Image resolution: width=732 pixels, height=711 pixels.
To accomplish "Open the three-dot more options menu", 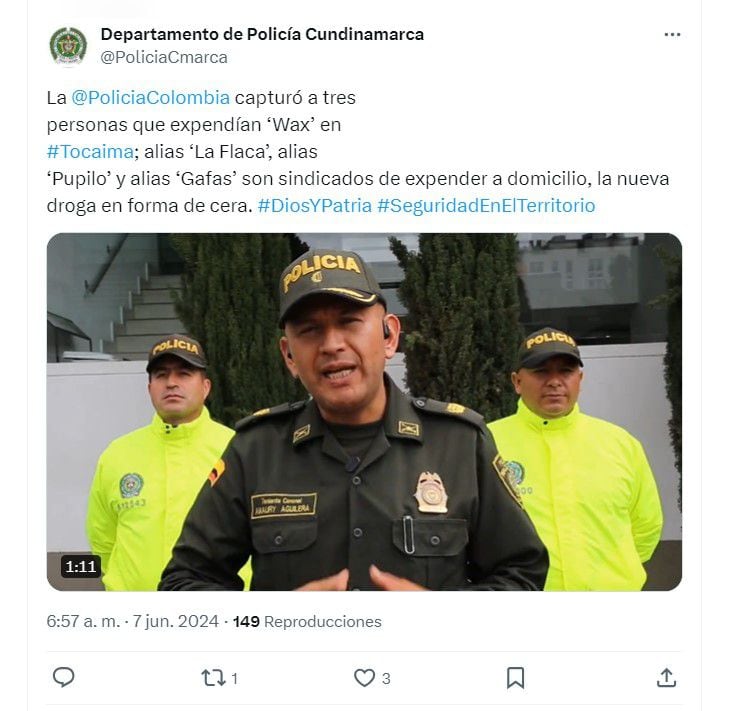I will 672,35.
